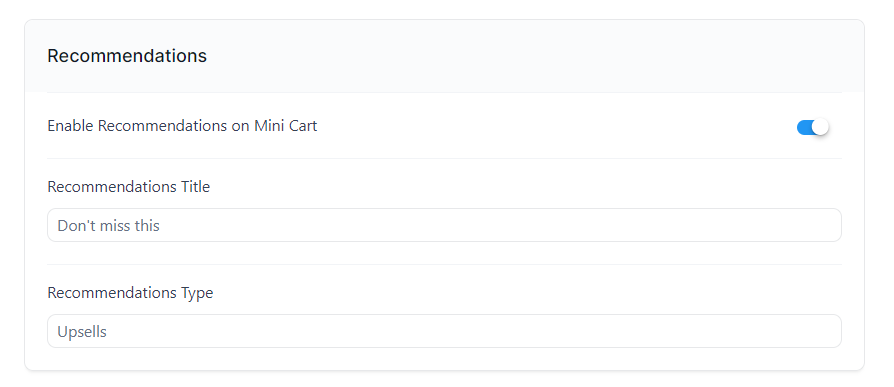The width and height of the screenshot is (894, 387).
Task: Click the gray Recommendations header bar
Action: coord(444,56)
